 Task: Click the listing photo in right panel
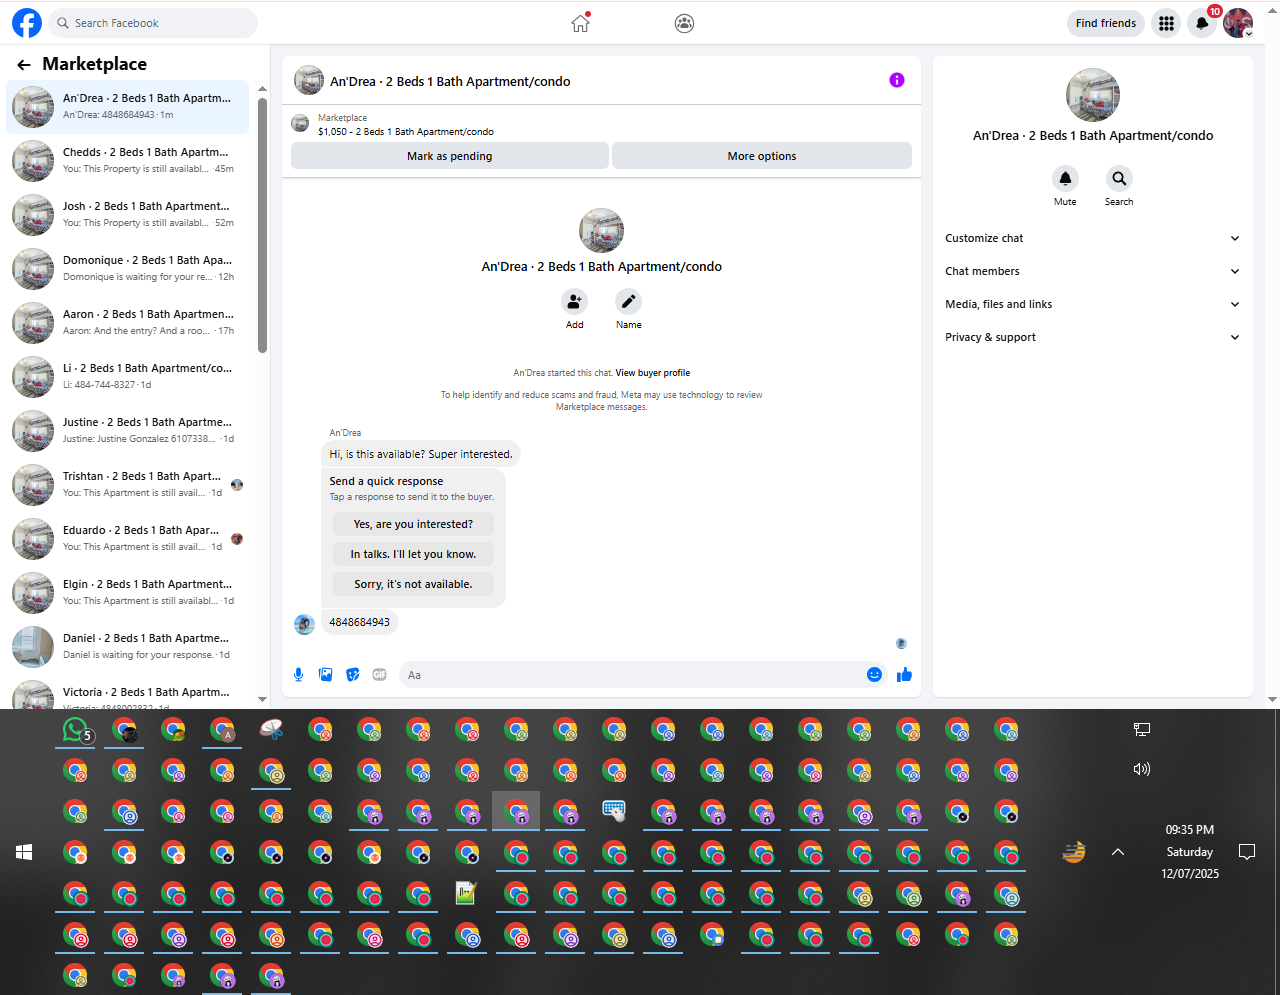[x=1093, y=95]
